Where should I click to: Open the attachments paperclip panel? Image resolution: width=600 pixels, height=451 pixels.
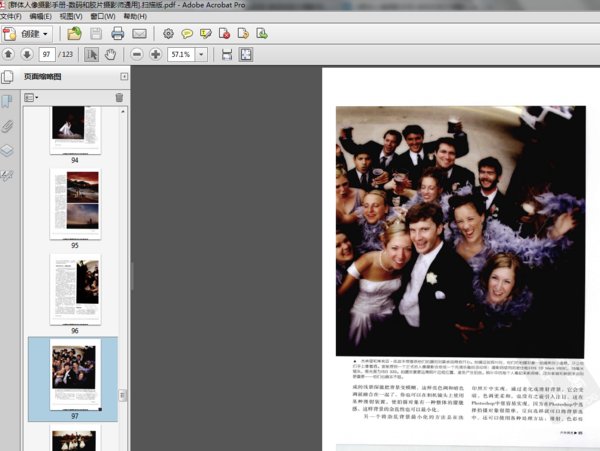pyautogui.click(x=7, y=126)
